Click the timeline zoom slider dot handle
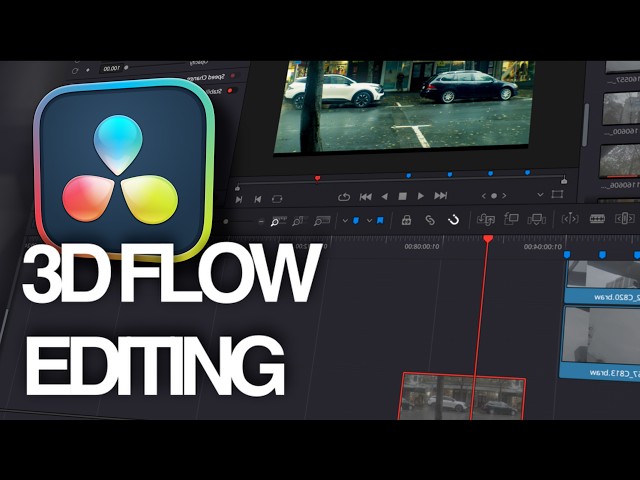This screenshot has height=480, width=640. coord(226,222)
